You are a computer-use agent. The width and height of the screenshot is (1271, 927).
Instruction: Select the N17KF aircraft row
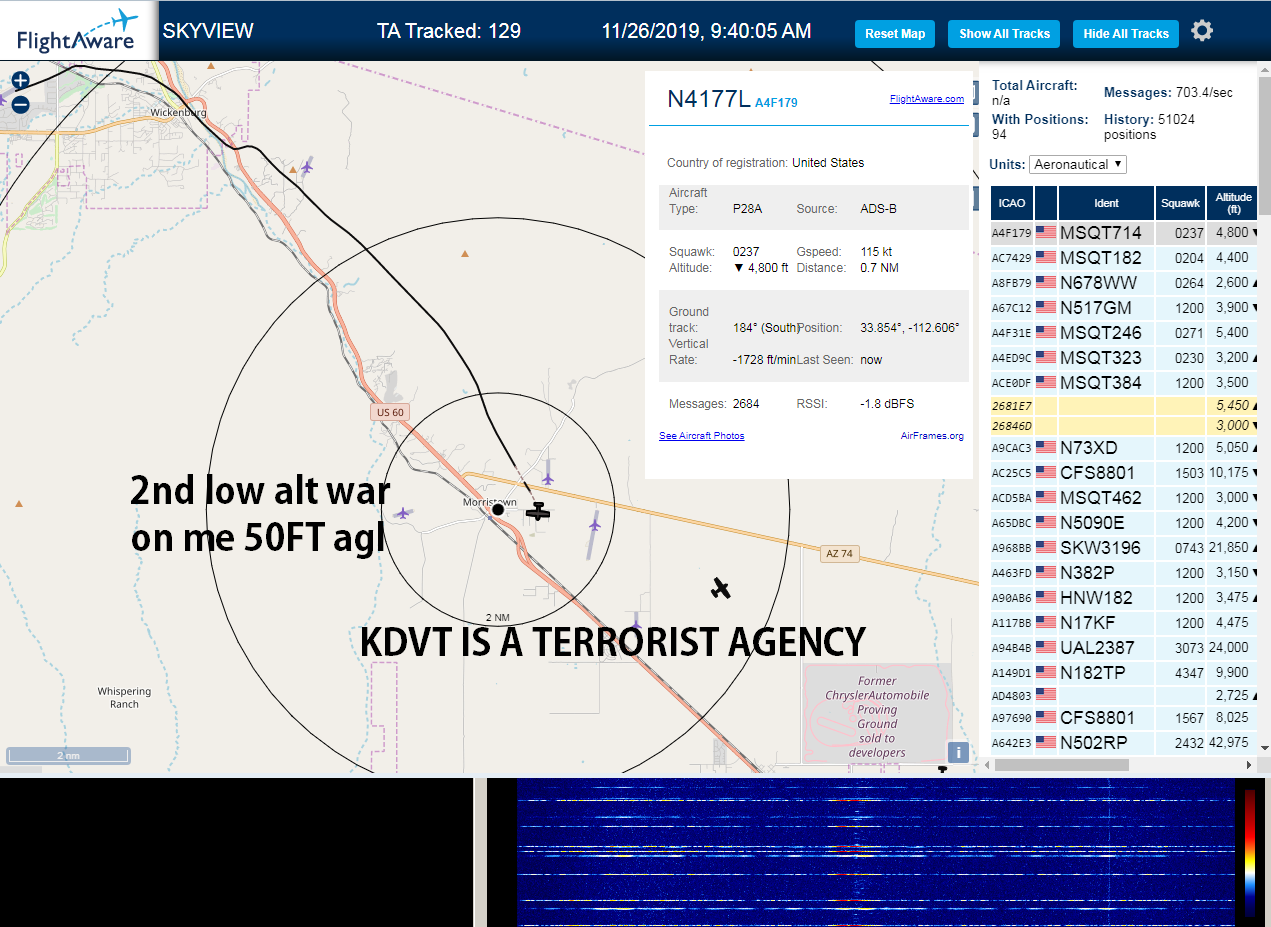click(1124, 623)
